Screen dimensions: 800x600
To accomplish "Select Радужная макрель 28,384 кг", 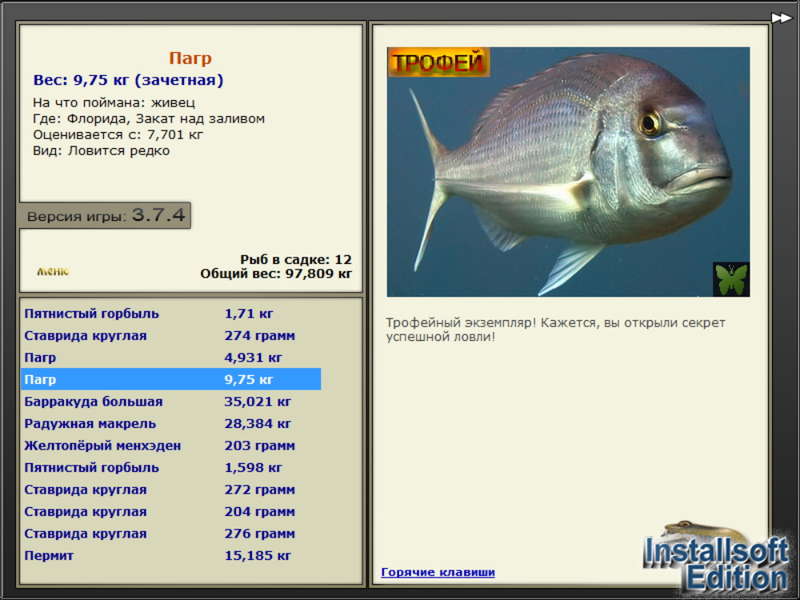I will (x=171, y=423).
